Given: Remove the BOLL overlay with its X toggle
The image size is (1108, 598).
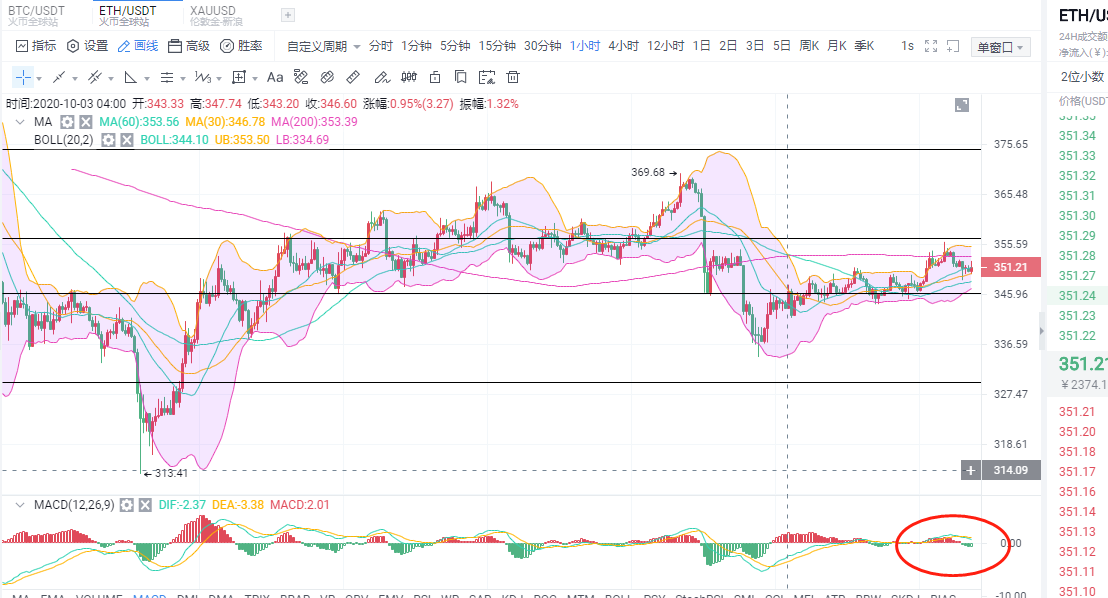Looking at the screenshot, I should 126,140.
